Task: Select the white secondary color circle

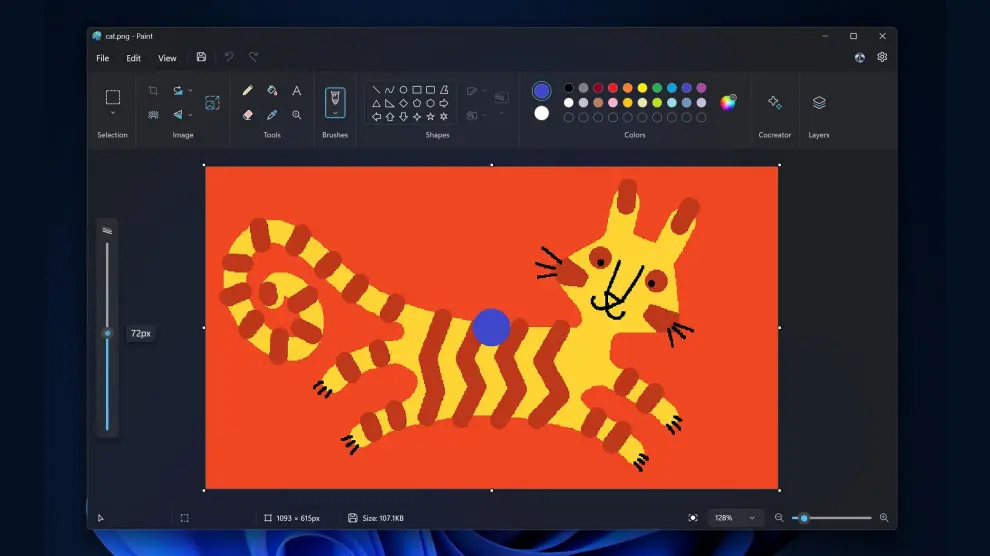Action: [542, 113]
